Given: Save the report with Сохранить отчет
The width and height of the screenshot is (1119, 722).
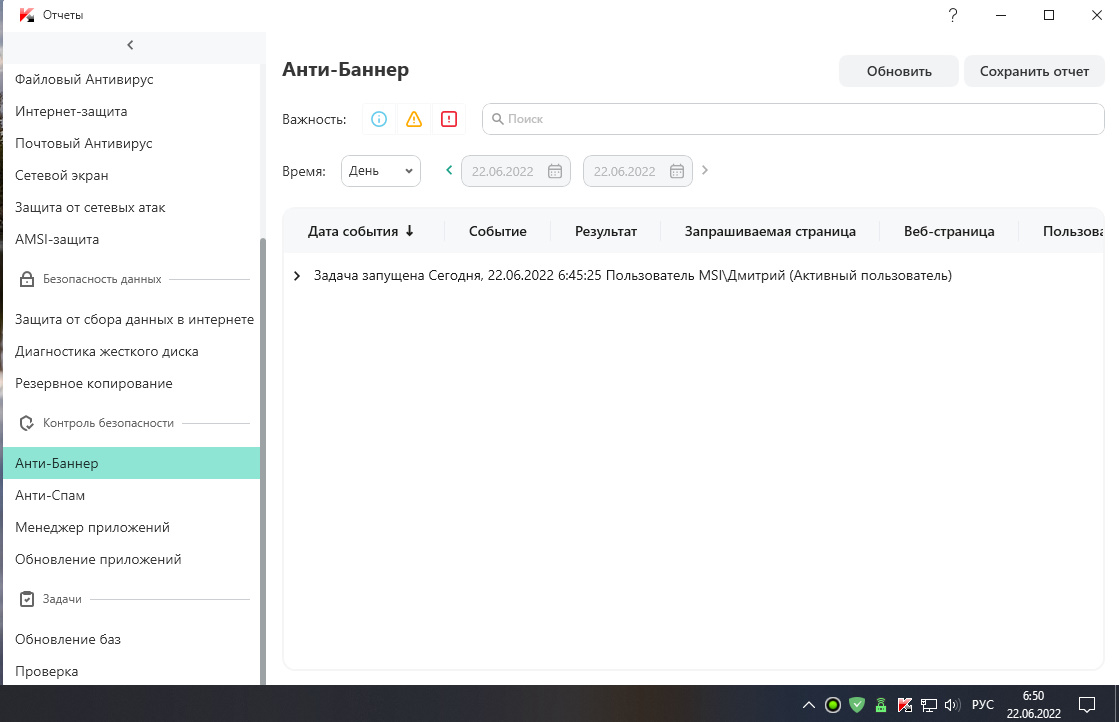Looking at the screenshot, I should pos(1034,71).
